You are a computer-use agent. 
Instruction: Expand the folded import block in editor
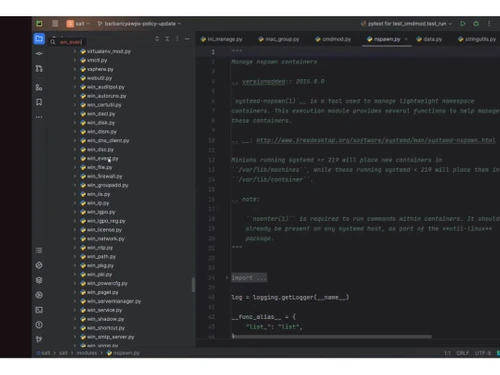pos(227,278)
